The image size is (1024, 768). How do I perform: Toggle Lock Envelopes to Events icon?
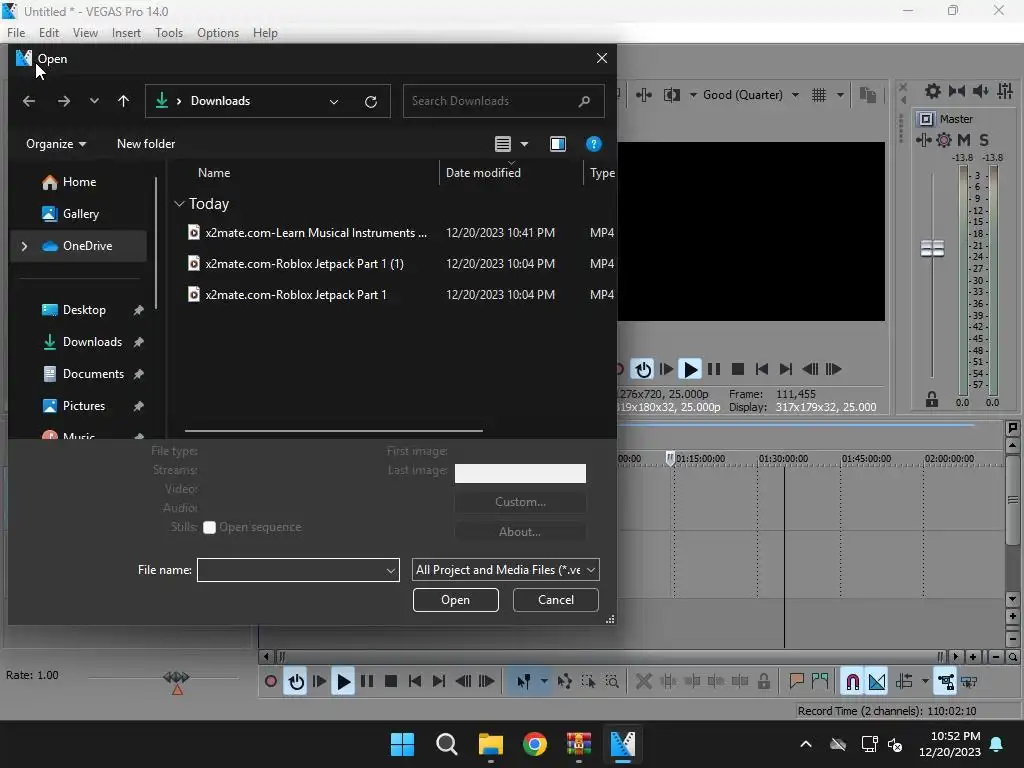[x=945, y=682]
